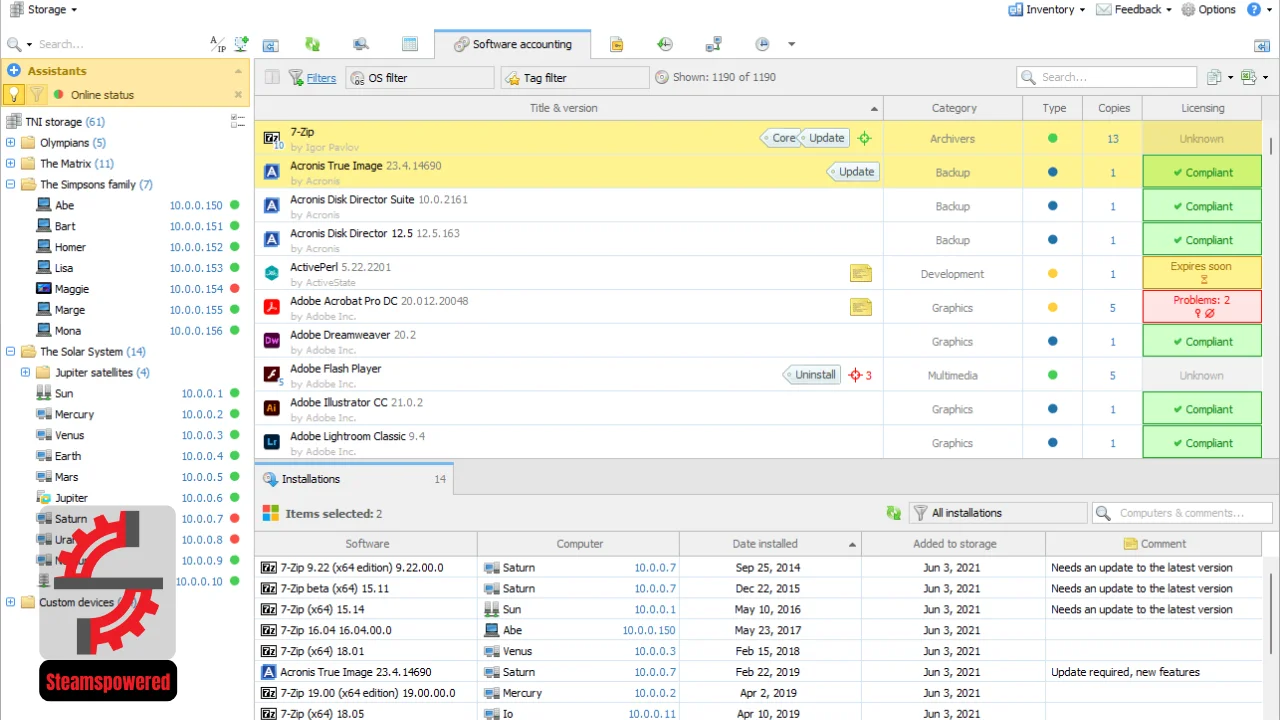1280x720 pixels.
Task: Click the add computer icon with green plus
Action: tap(241, 44)
